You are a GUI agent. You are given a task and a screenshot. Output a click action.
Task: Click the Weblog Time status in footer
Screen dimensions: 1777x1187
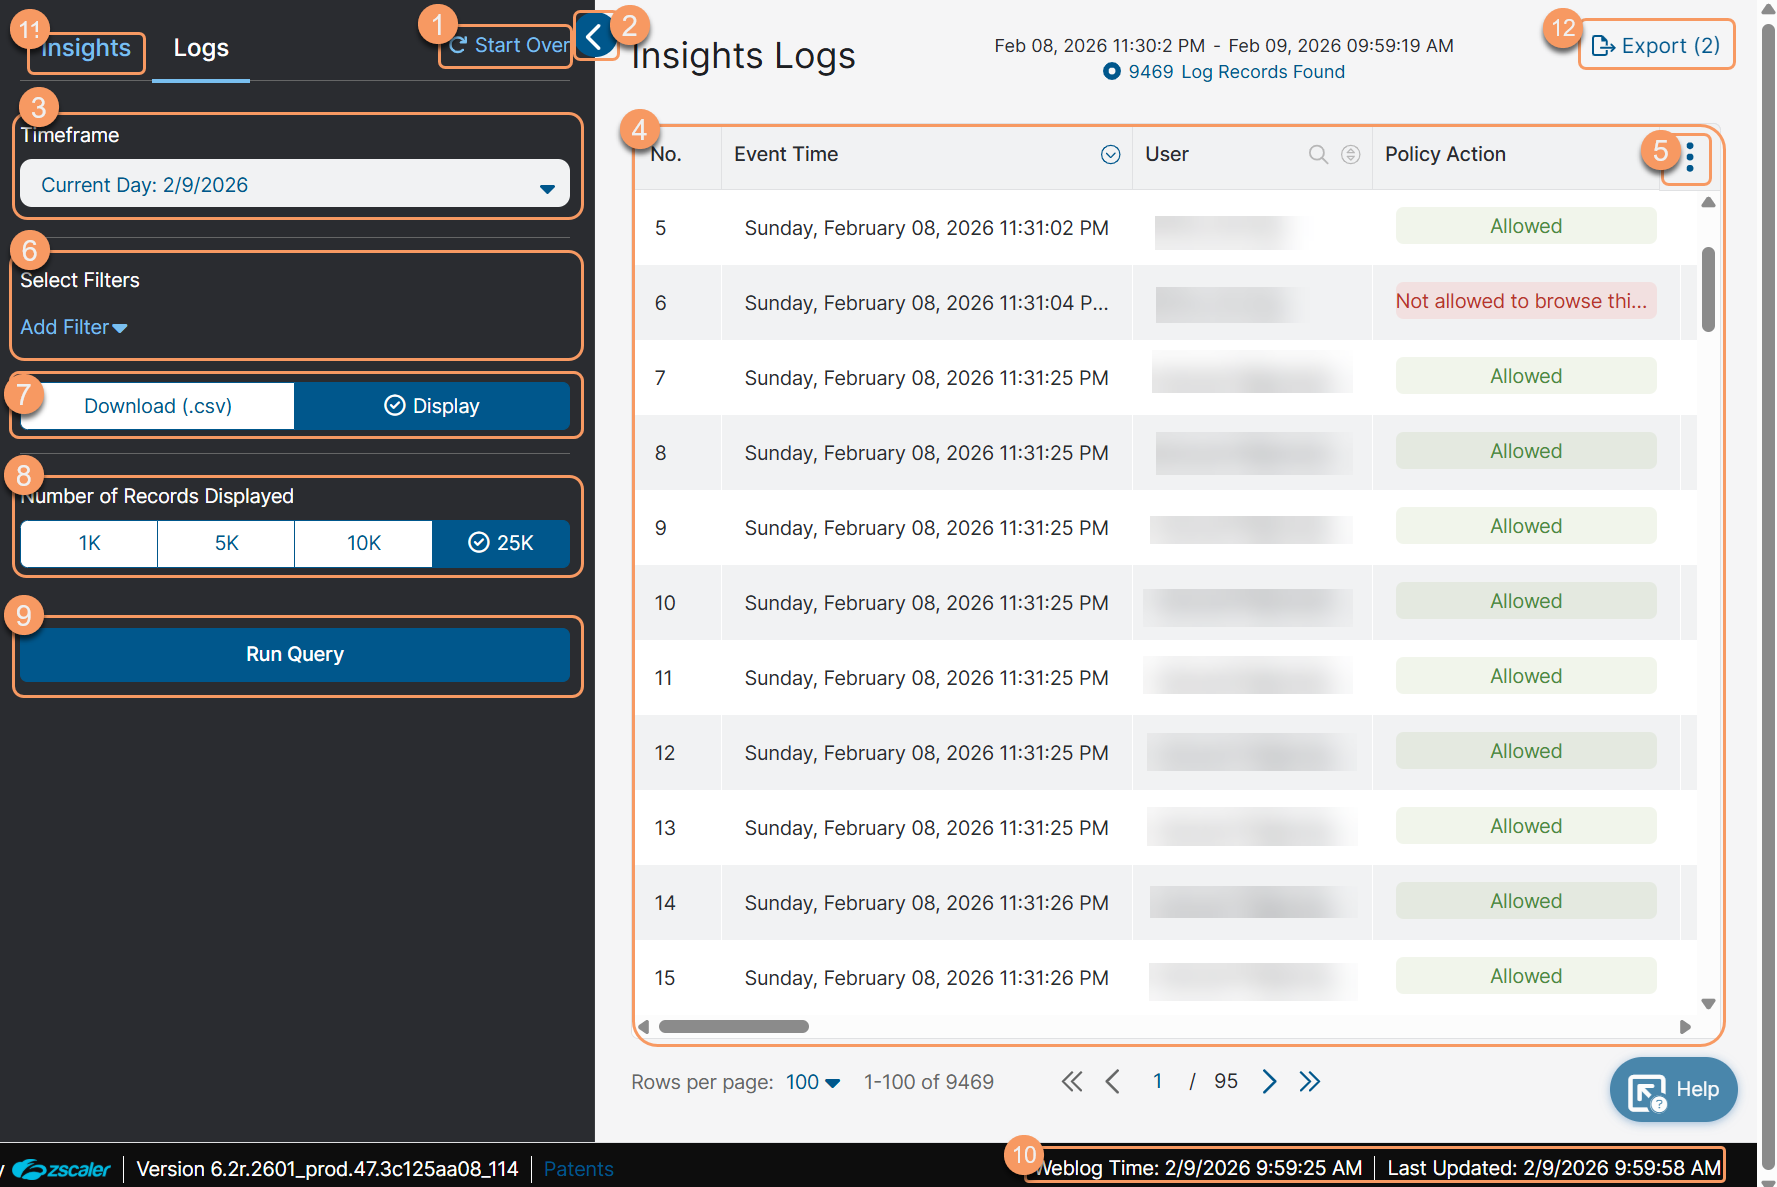coord(1200,1168)
